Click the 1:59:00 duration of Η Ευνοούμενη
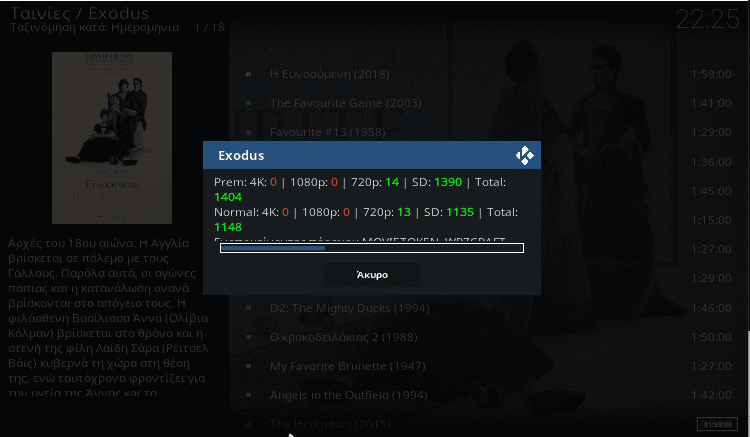 coord(711,74)
